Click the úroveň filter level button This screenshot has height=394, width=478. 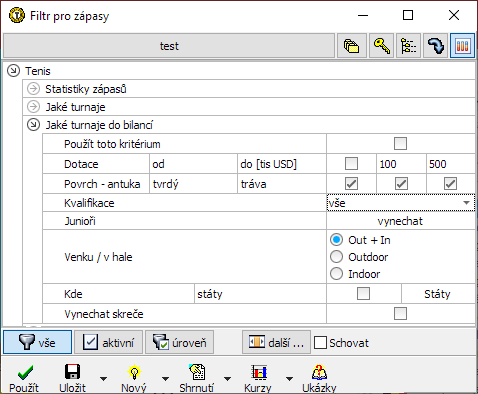pyautogui.click(x=179, y=342)
